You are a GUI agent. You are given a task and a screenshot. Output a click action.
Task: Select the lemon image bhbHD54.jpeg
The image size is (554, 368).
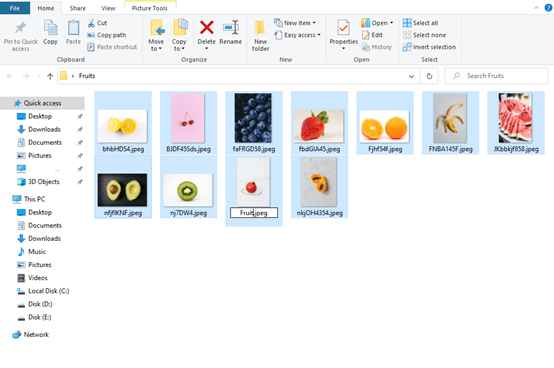click(123, 123)
